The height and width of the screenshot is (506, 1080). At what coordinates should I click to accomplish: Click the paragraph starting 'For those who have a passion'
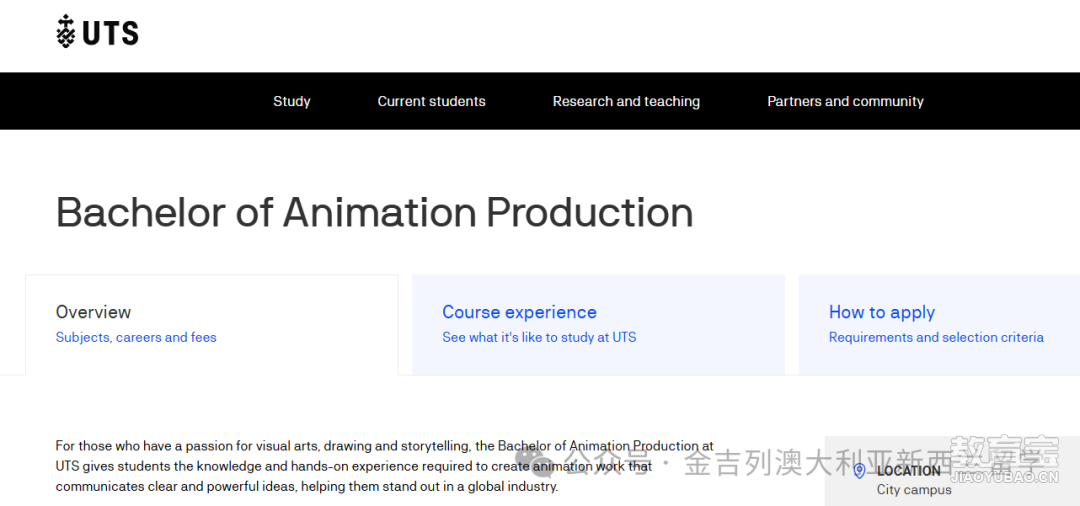click(385, 467)
